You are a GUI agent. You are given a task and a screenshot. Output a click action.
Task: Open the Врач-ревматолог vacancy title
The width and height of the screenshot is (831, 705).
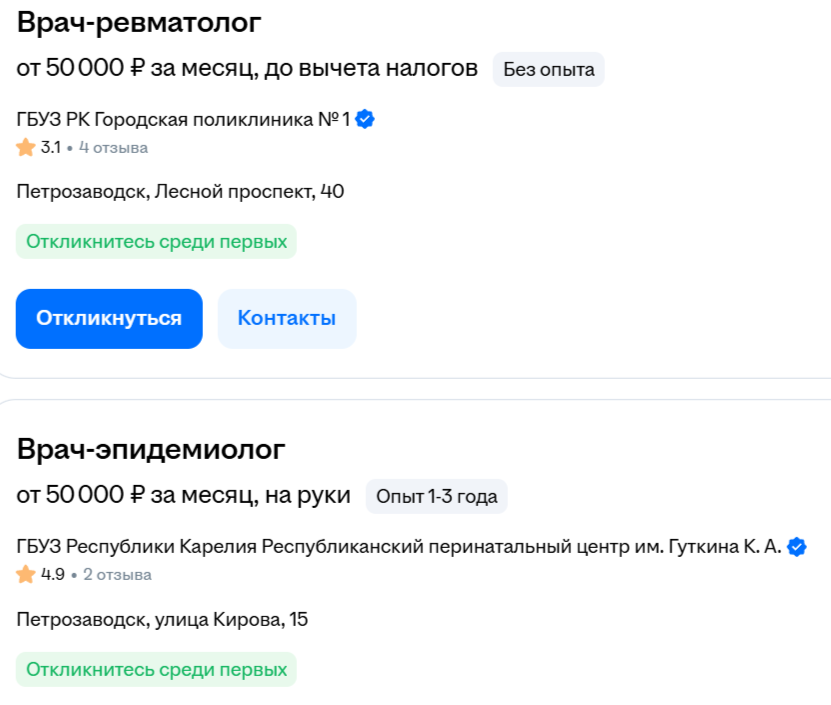tap(139, 21)
